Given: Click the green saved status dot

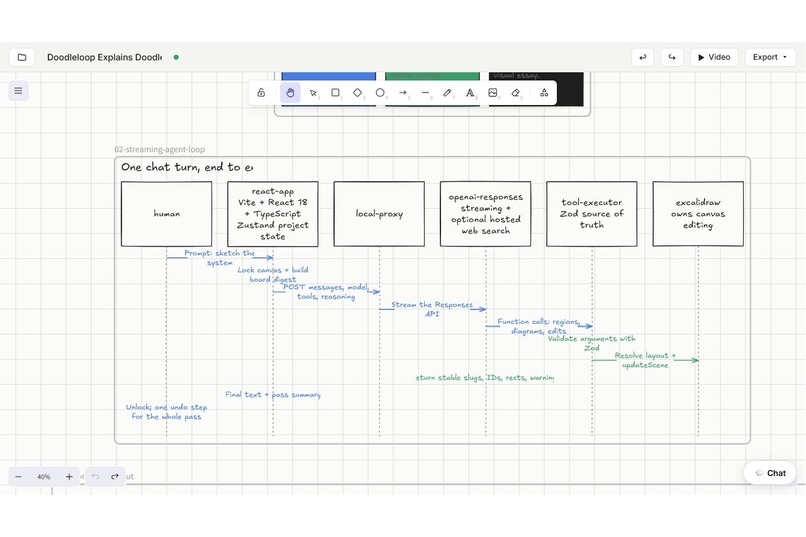Looking at the screenshot, I should coord(176,57).
